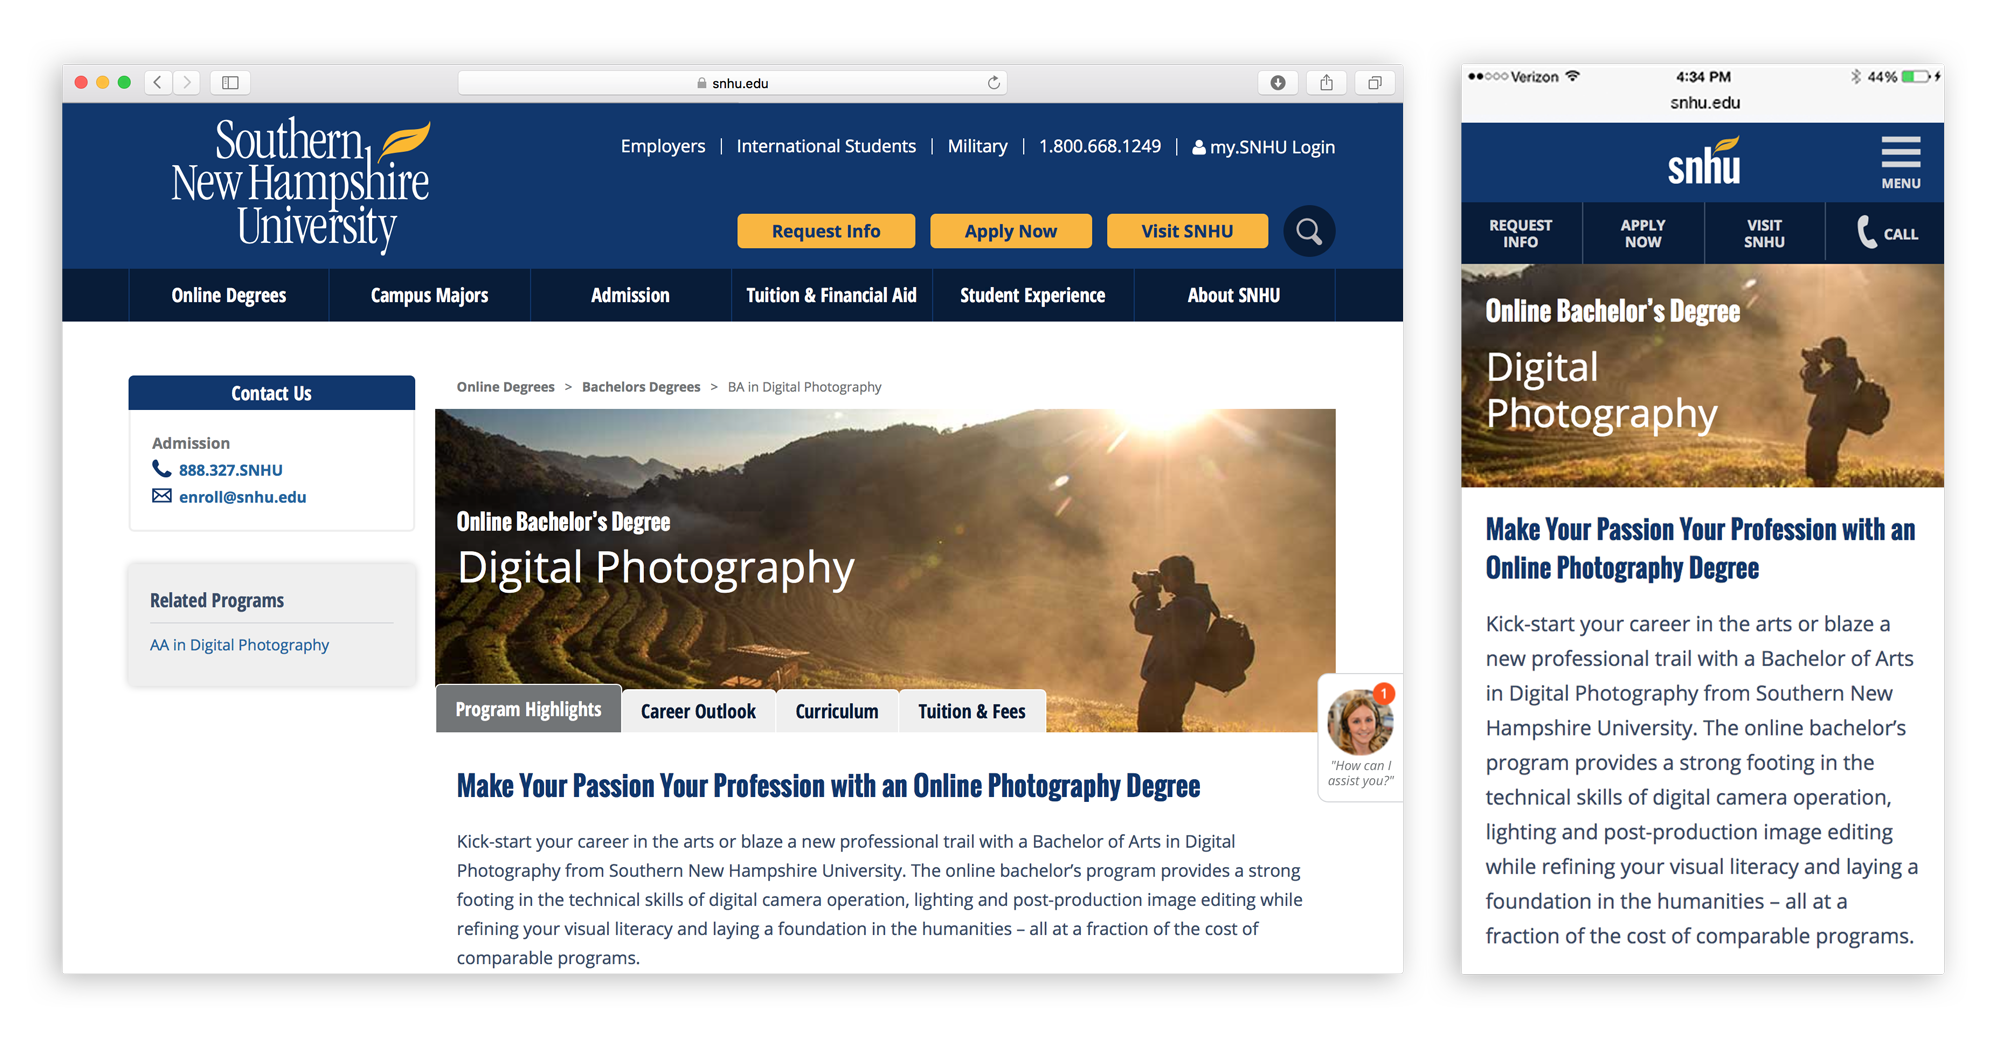
Task: Reload page using address bar refresh icon
Action: [993, 83]
